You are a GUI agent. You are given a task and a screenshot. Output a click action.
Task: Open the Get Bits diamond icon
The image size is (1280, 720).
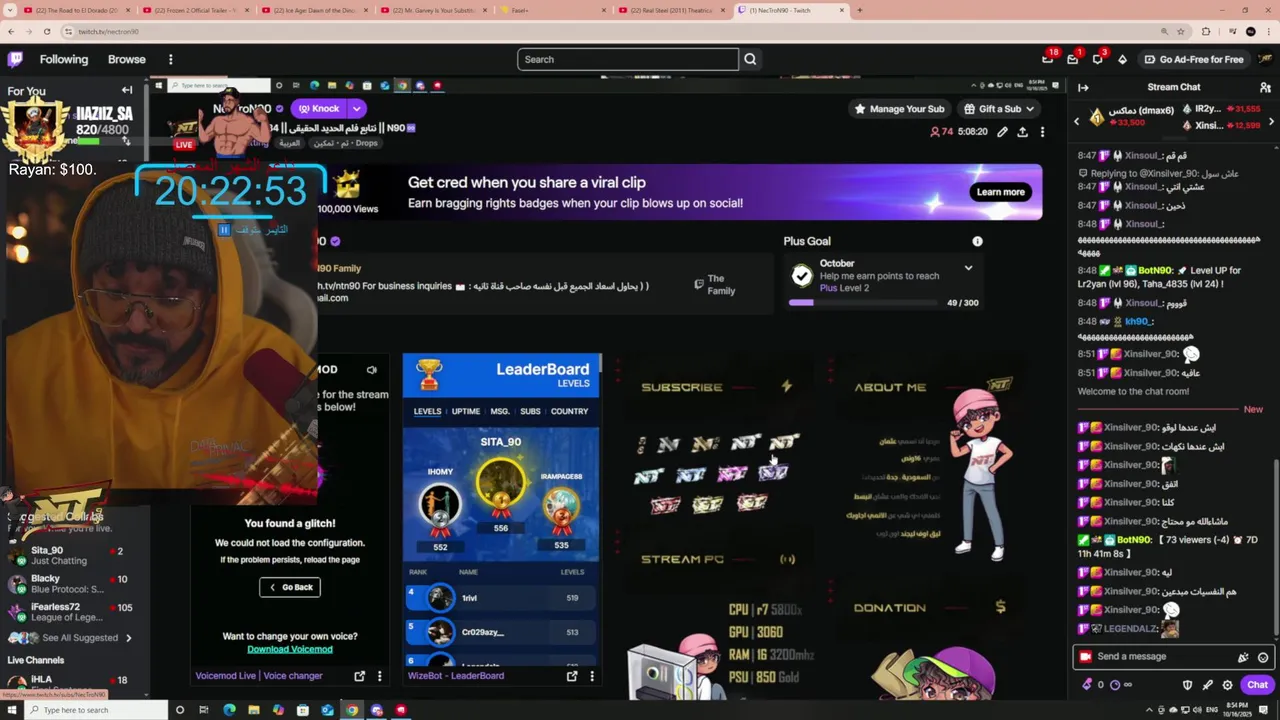point(1122,59)
